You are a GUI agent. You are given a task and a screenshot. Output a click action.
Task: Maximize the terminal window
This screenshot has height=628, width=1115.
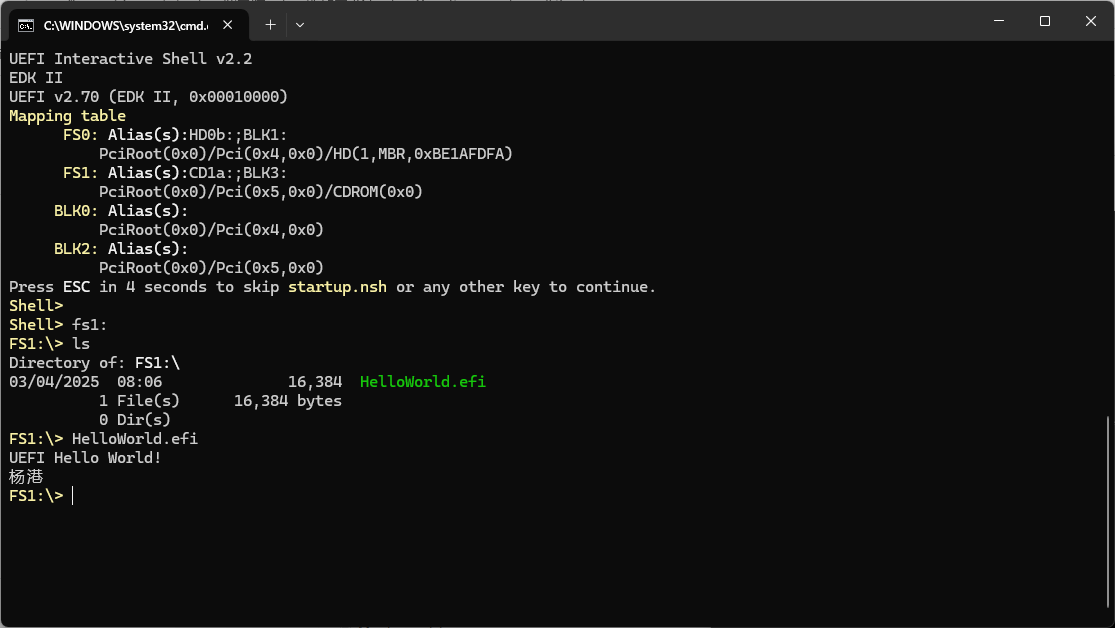pyautogui.click(x=1045, y=21)
